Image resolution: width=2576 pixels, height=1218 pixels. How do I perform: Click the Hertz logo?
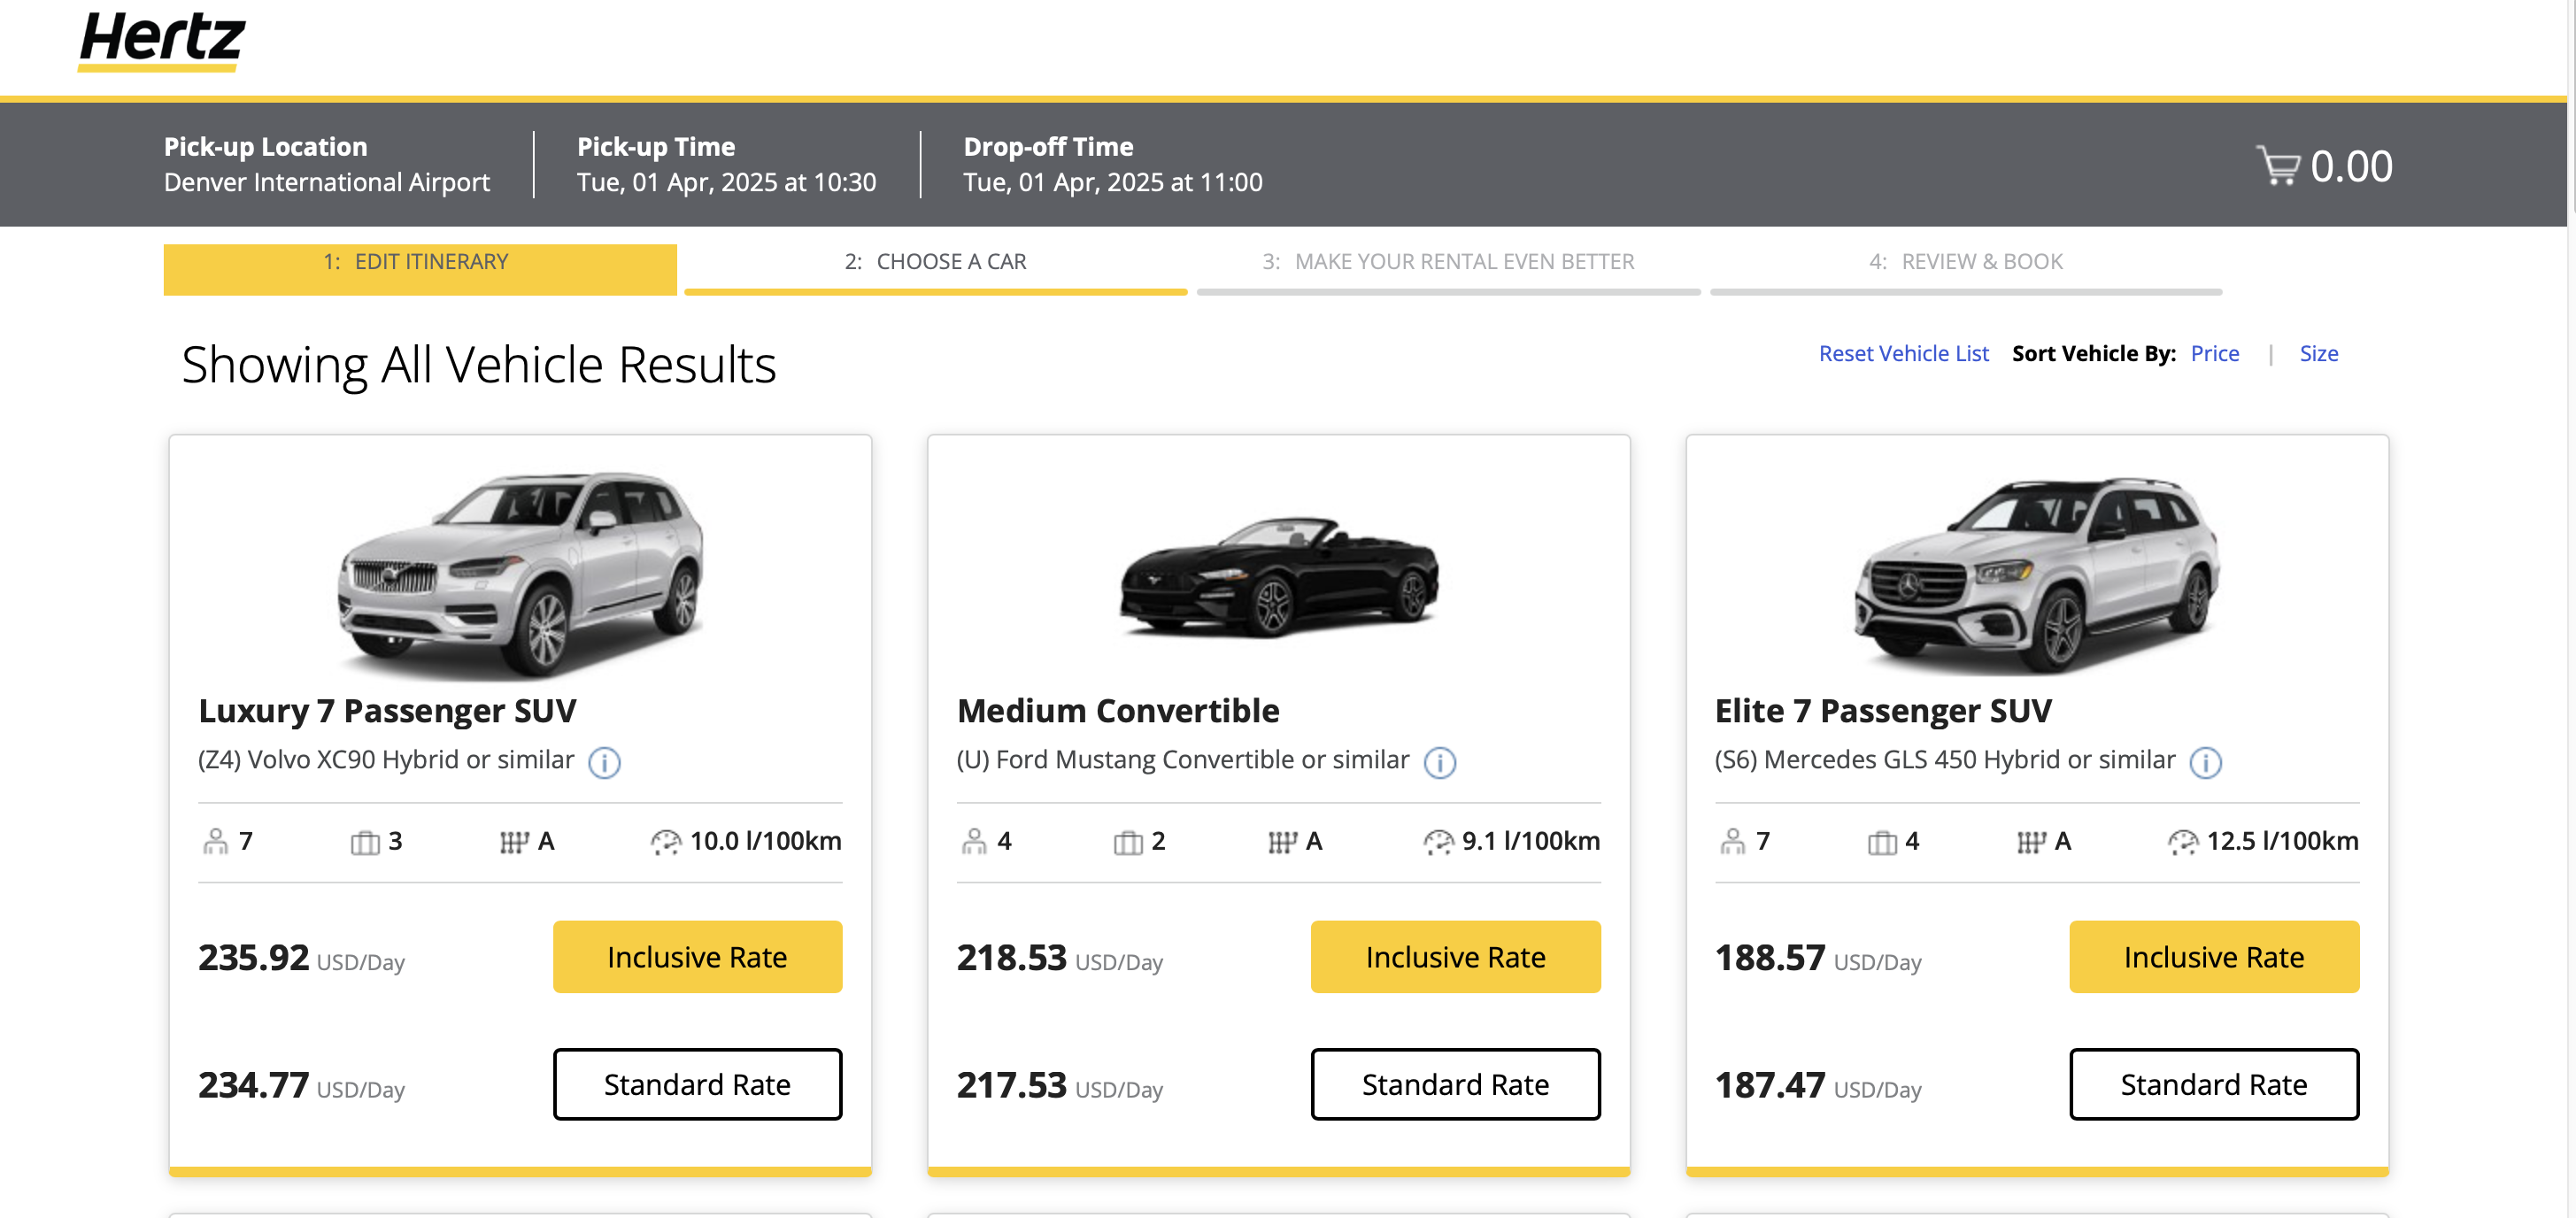point(161,41)
